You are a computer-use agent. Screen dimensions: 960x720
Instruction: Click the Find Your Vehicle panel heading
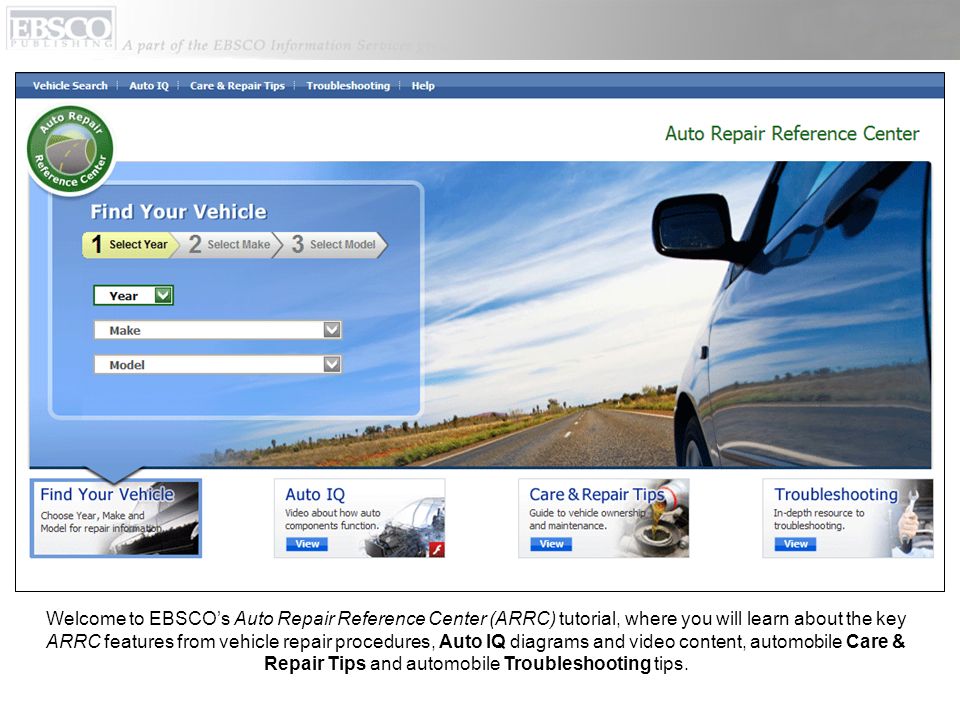coord(179,212)
